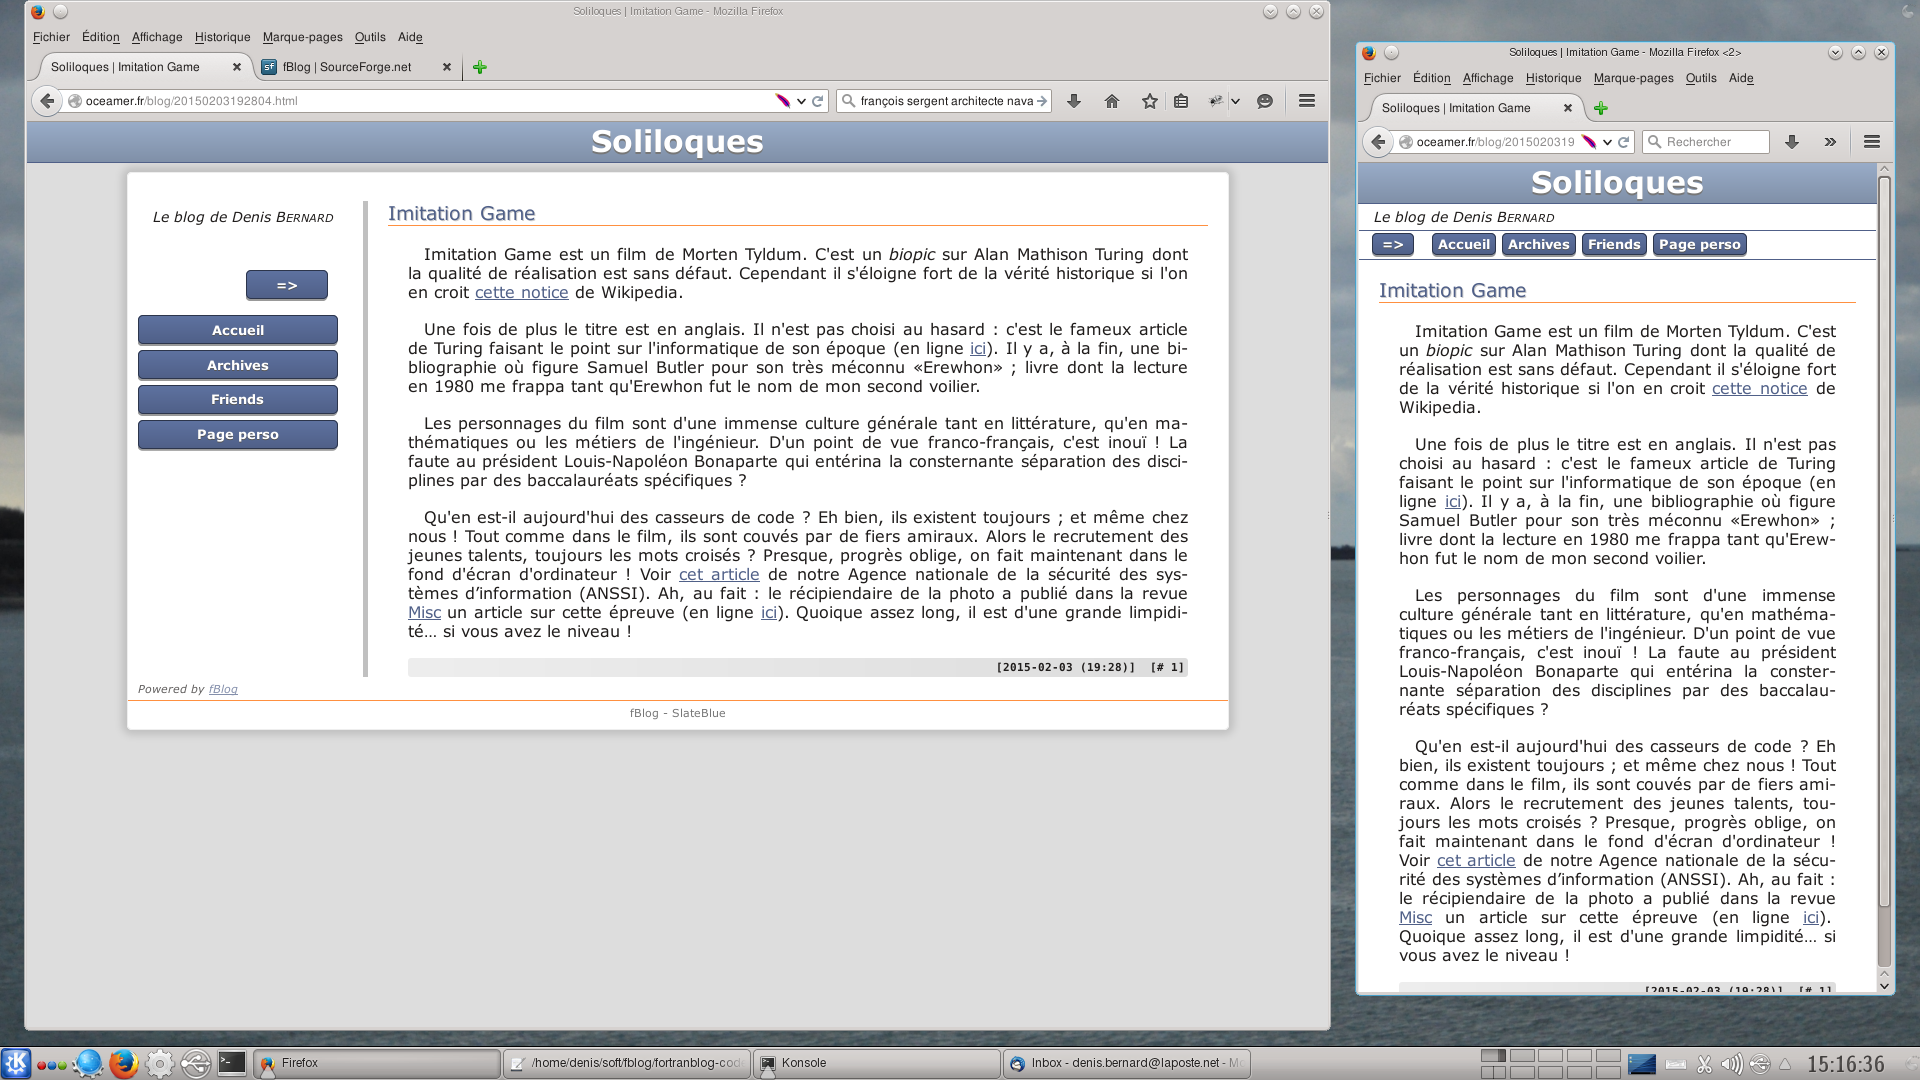
Task: Open the device notifier USB tray icon
Action: (x=1759, y=1063)
